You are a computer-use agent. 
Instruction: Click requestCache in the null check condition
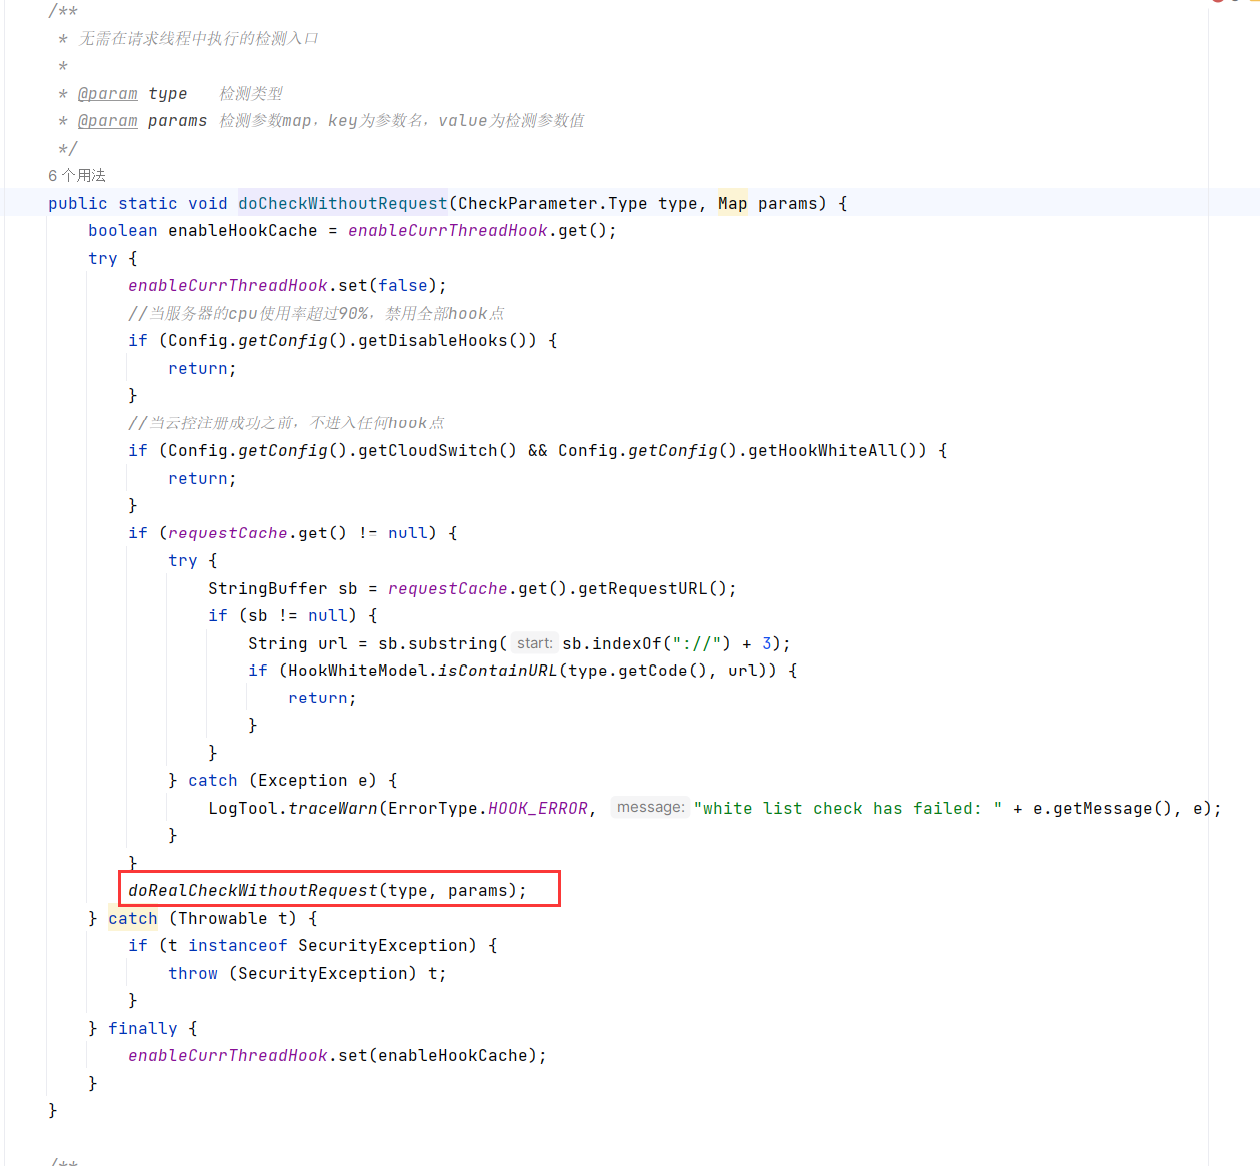[x=227, y=533]
